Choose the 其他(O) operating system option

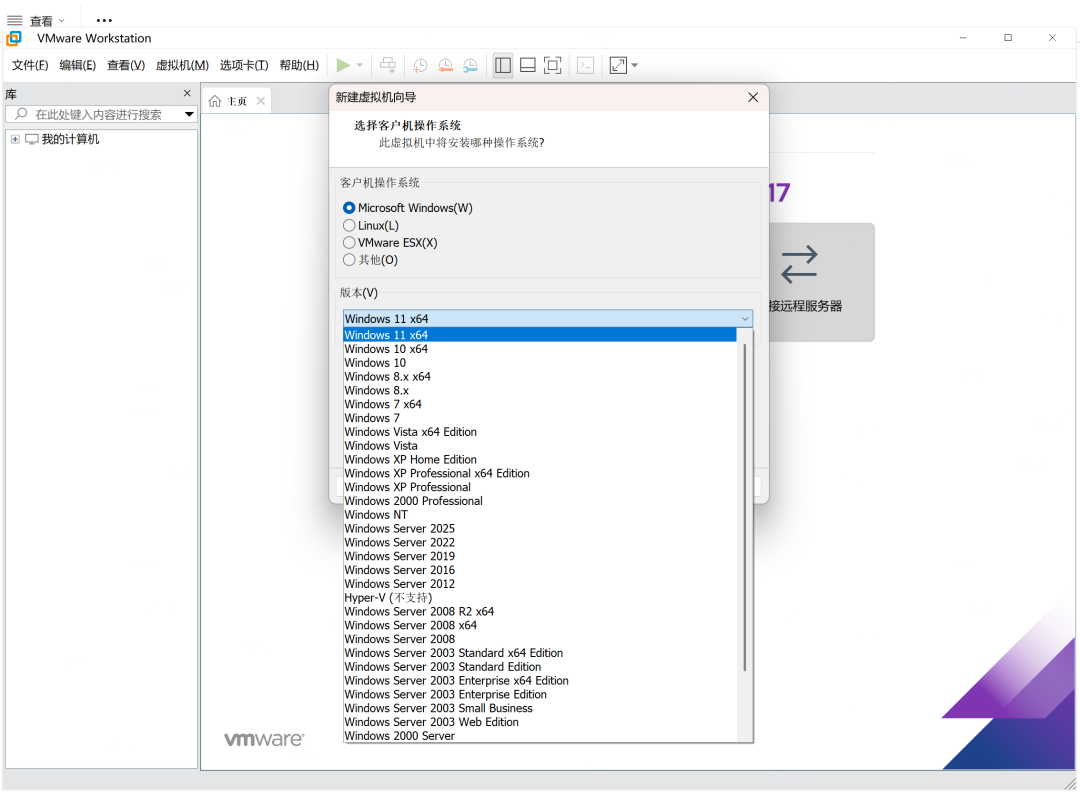(349, 260)
